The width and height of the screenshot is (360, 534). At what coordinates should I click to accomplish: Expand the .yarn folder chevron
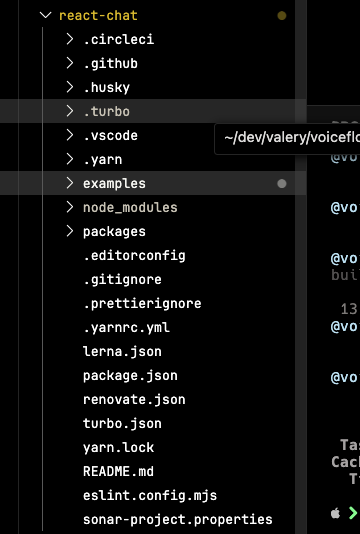click(x=70, y=159)
